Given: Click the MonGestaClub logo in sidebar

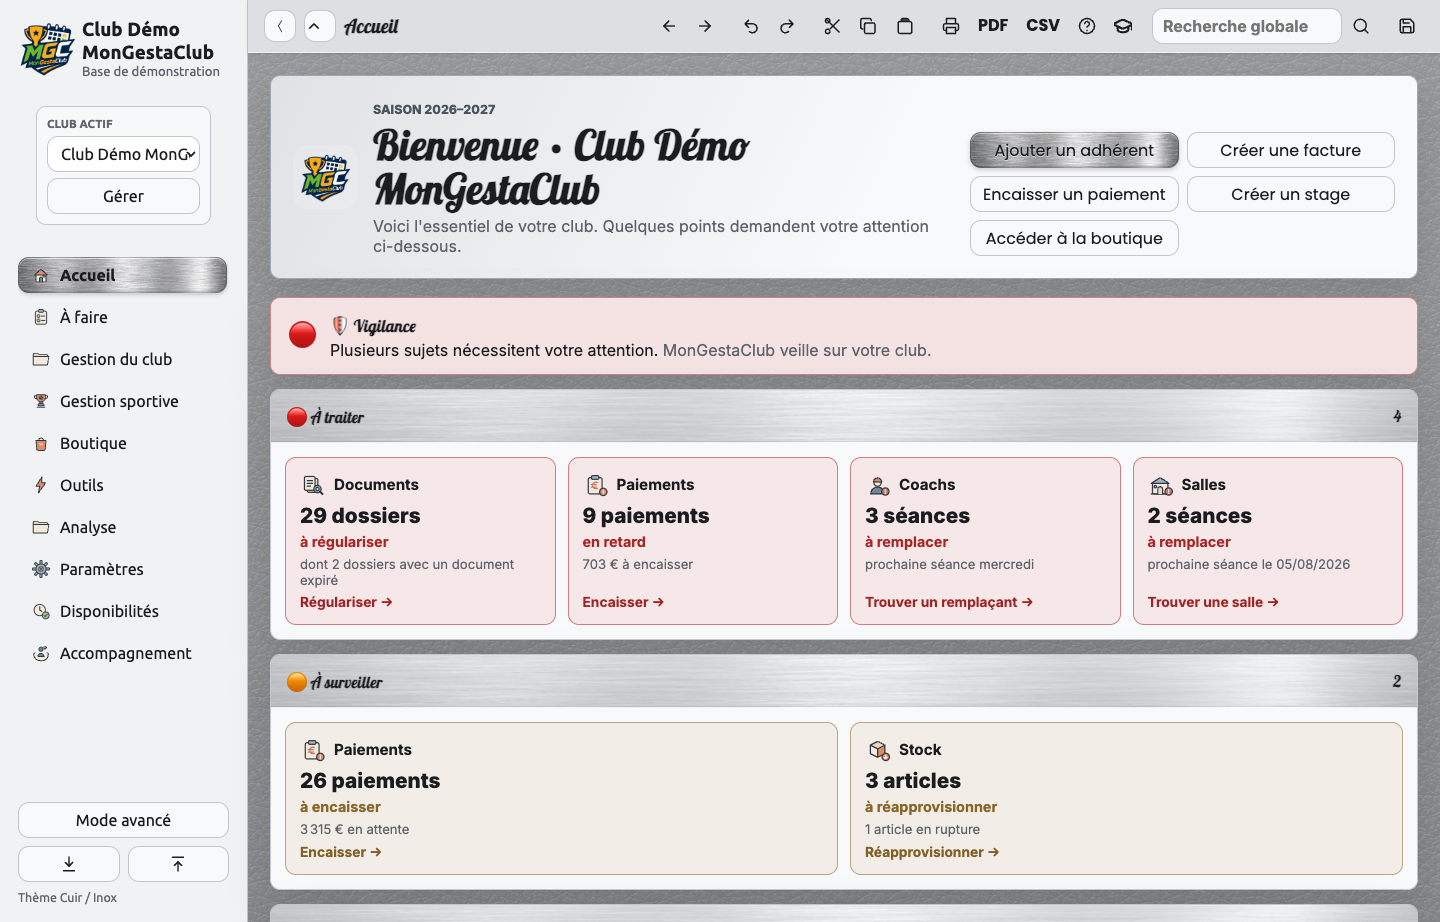Looking at the screenshot, I should (47, 49).
